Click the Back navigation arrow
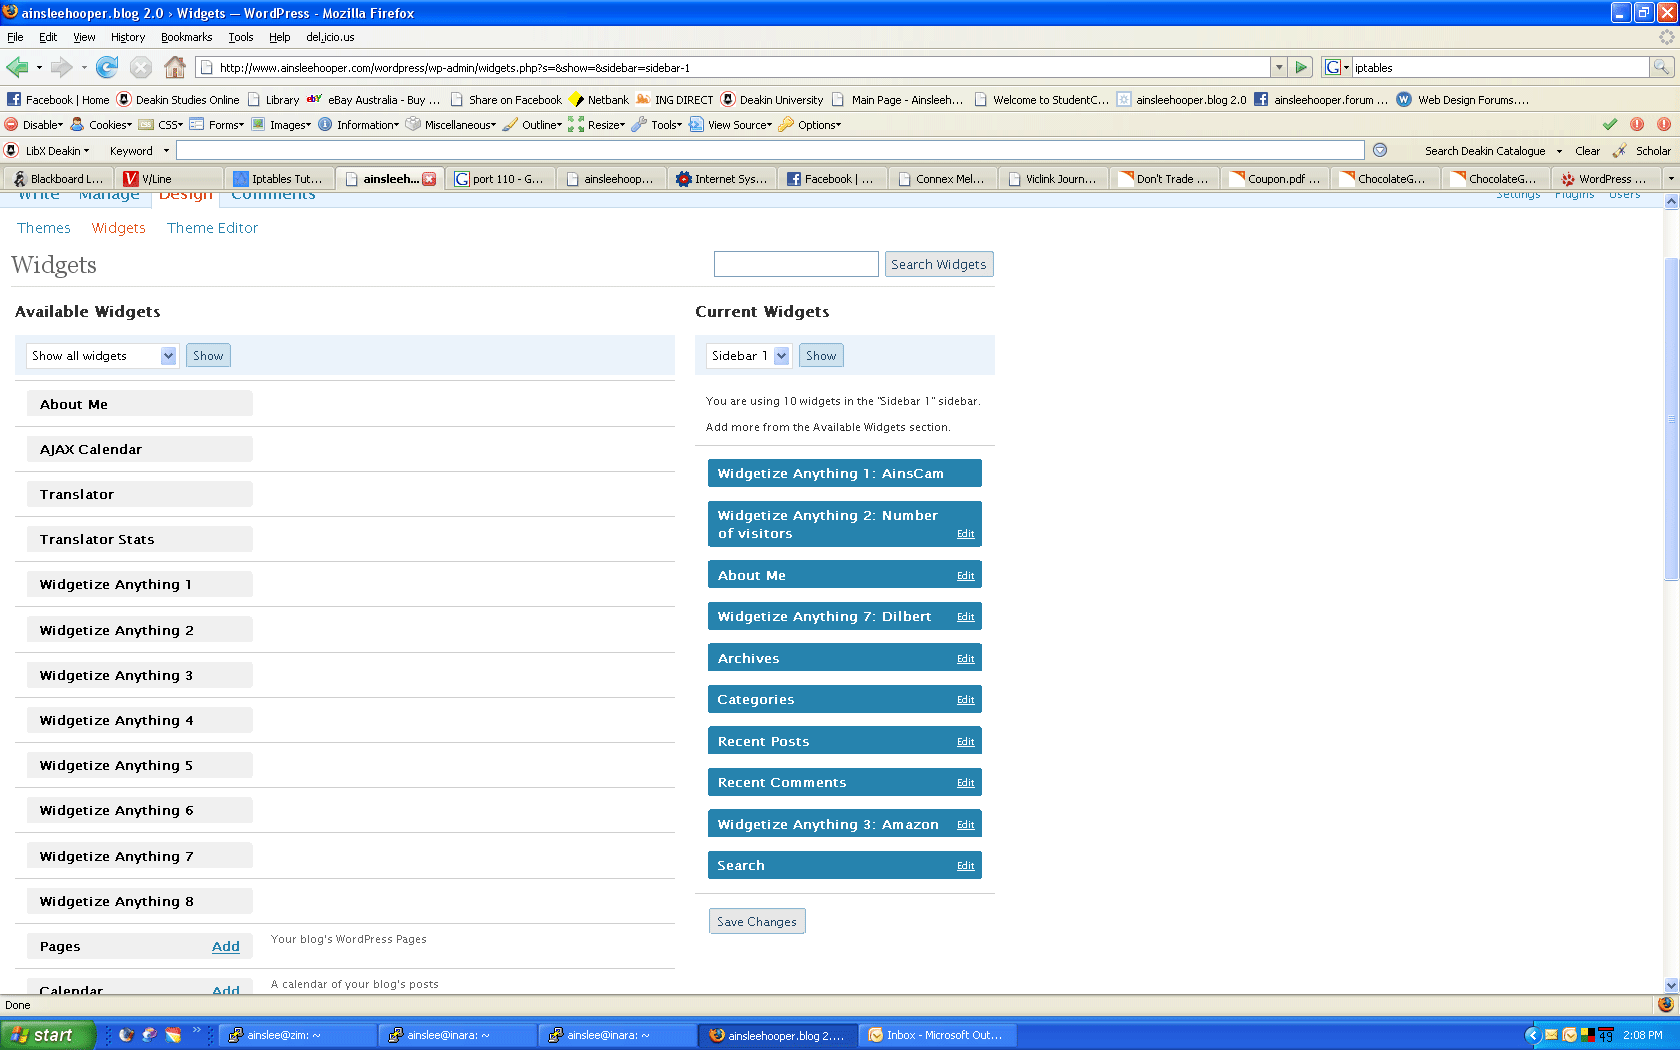This screenshot has height=1050, width=1680. [18, 67]
